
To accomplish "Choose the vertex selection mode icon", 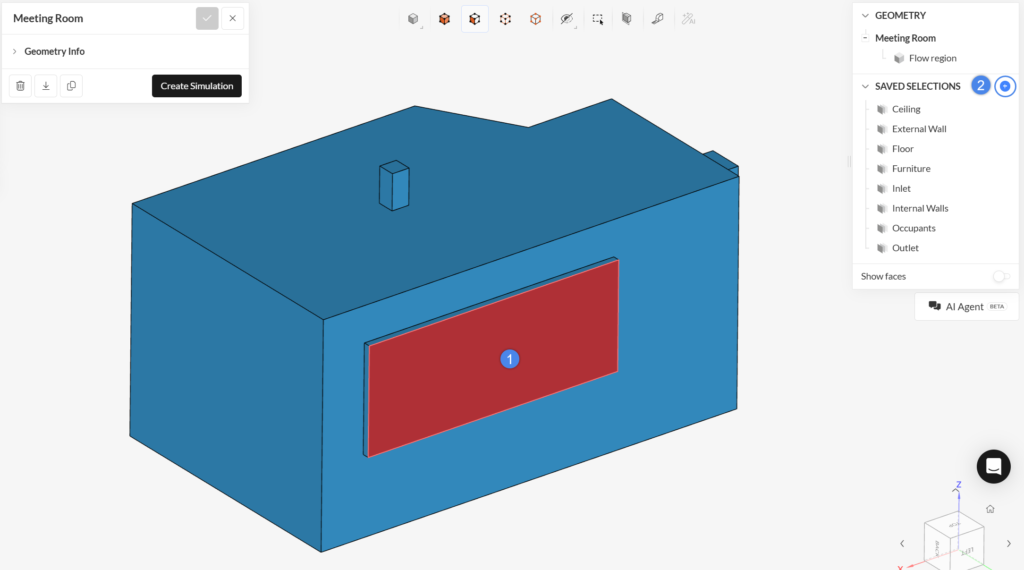I will click(x=505, y=19).
